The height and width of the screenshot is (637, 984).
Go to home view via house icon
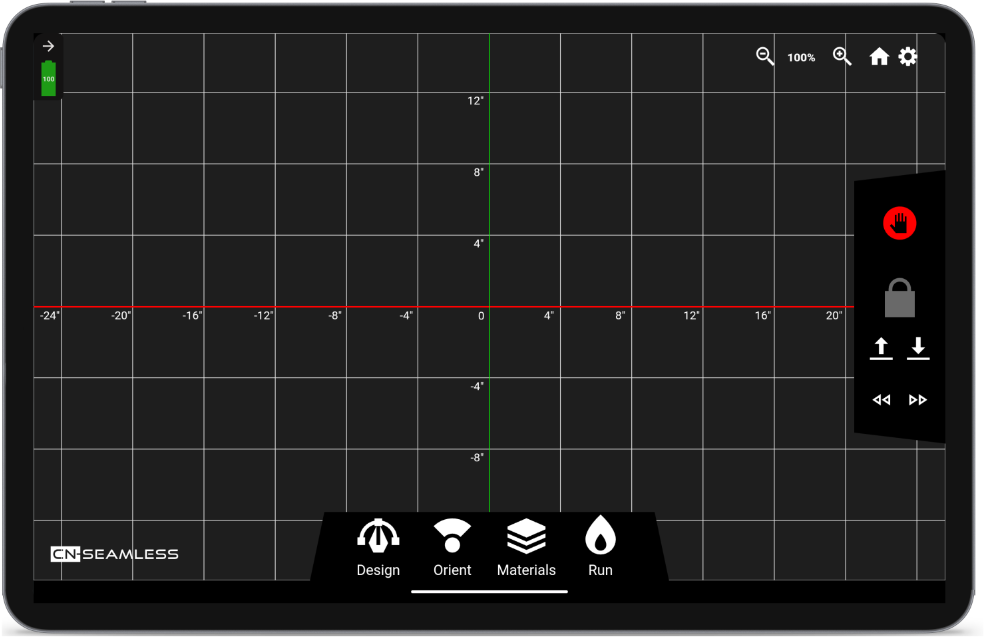point(879,57)
